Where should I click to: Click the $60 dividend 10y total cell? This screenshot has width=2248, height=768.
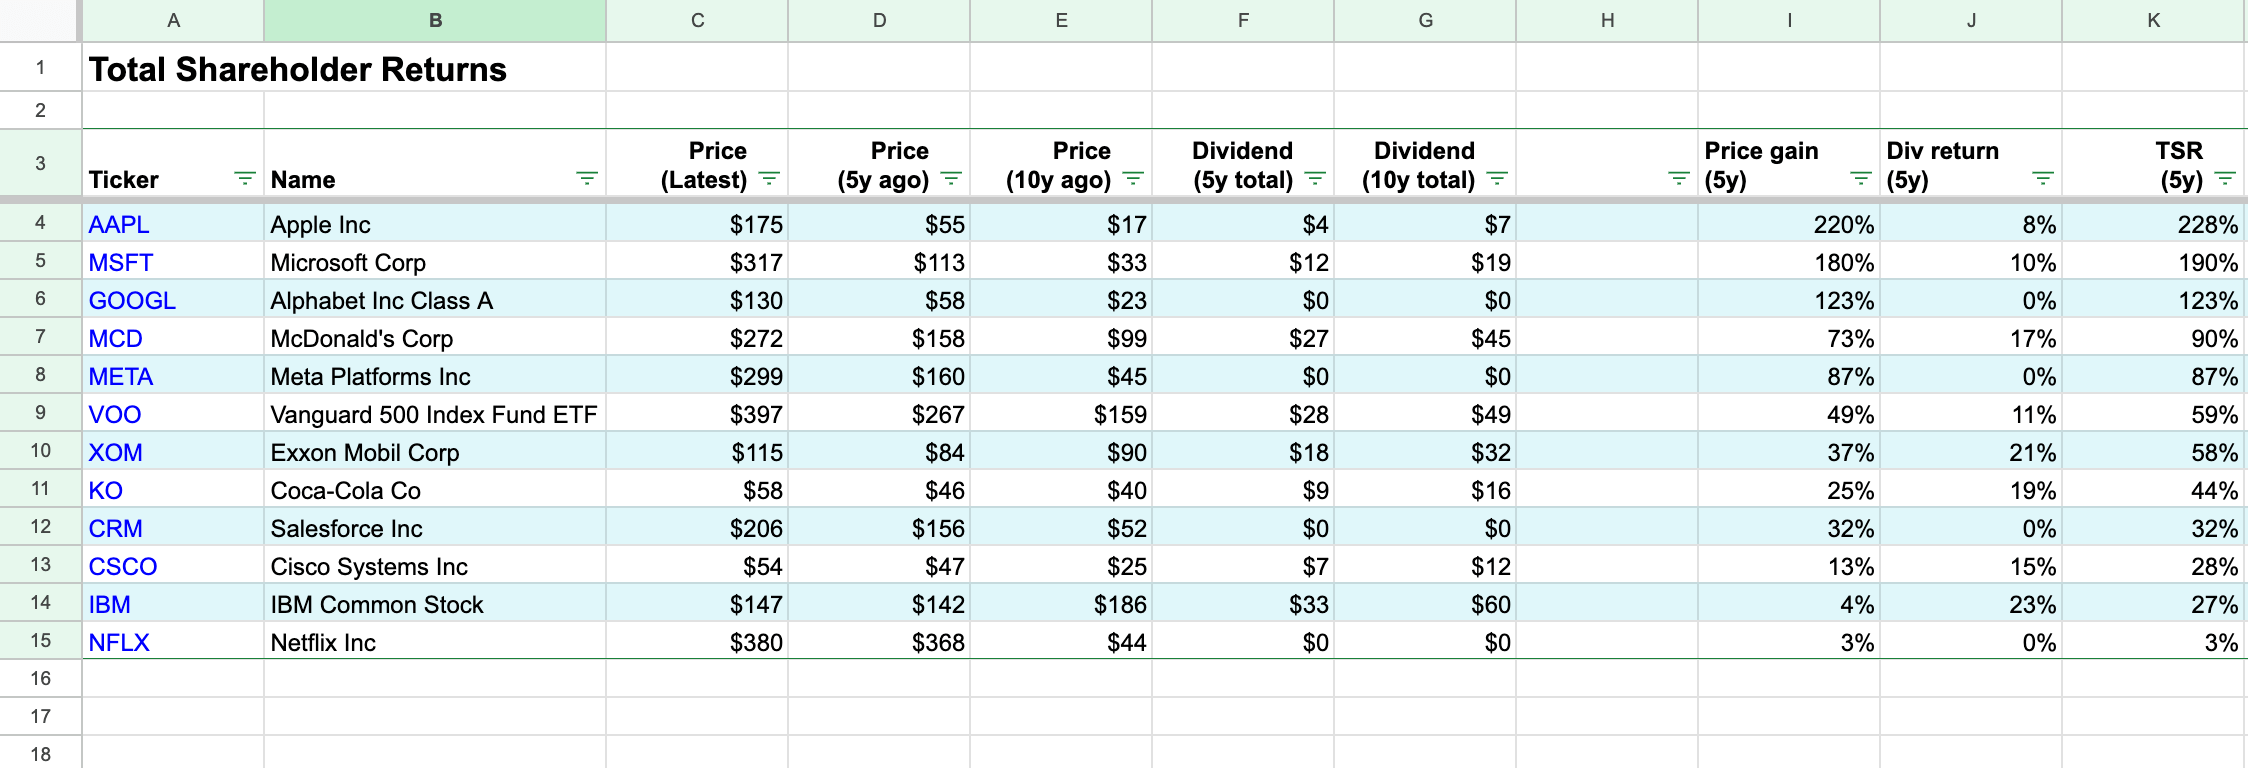[x=1425, y=604]
